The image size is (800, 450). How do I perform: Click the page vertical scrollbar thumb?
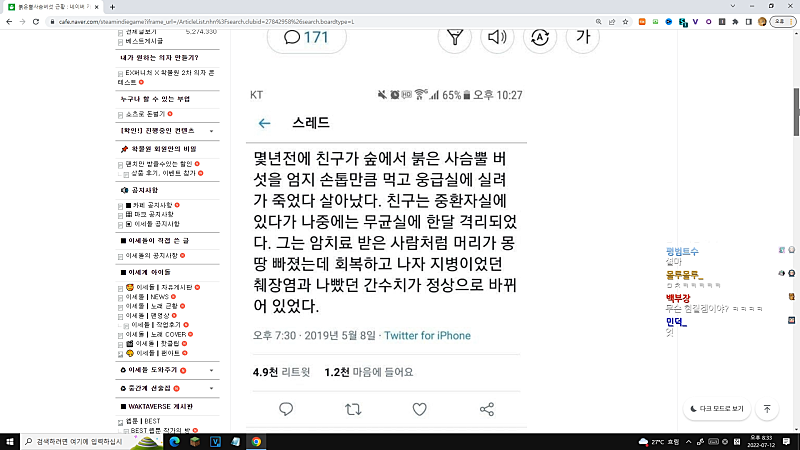pos(796,112)
